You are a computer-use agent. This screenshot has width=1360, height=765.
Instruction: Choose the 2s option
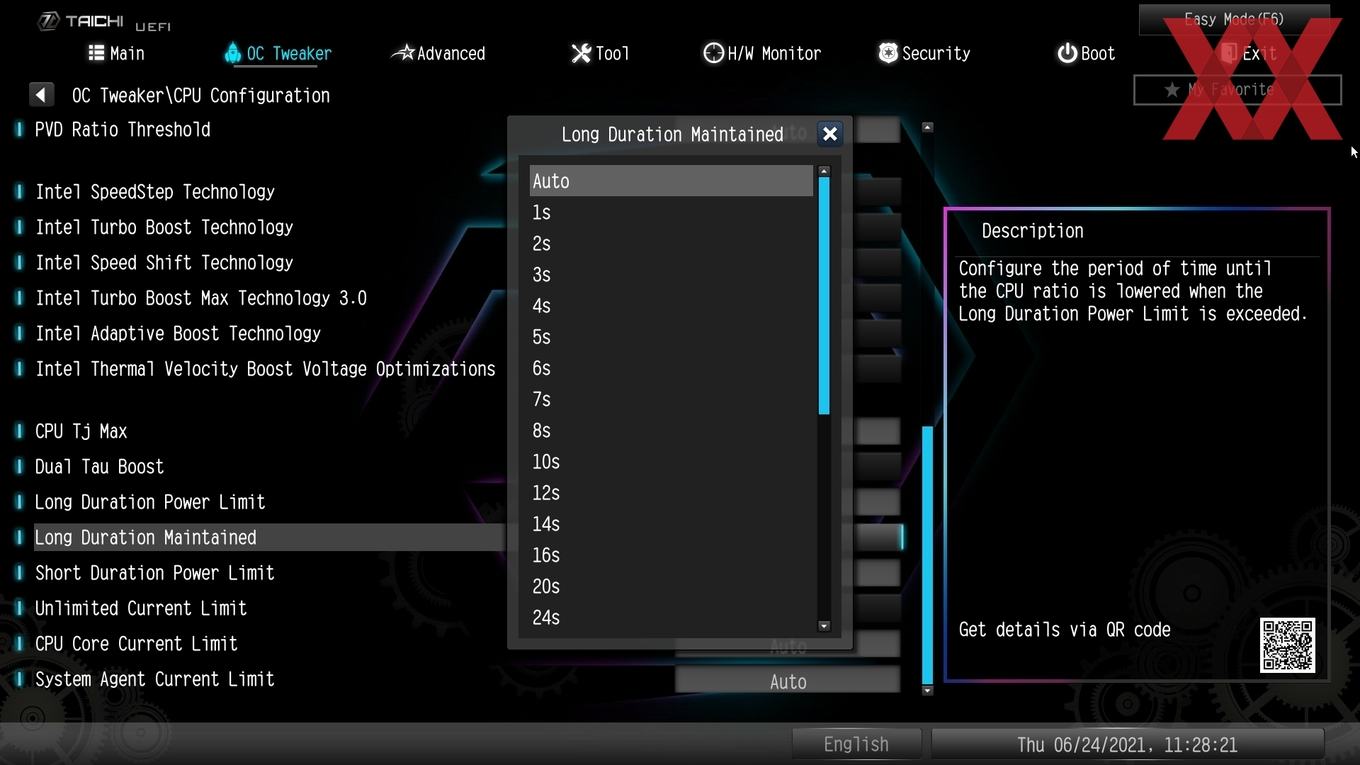(x=671, y=243)
